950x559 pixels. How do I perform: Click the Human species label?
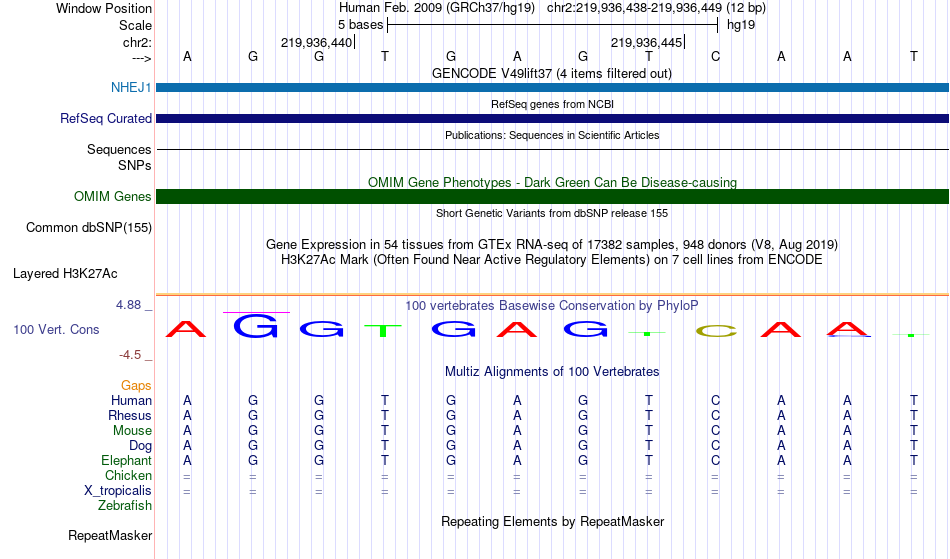click(x=131, y=400)
